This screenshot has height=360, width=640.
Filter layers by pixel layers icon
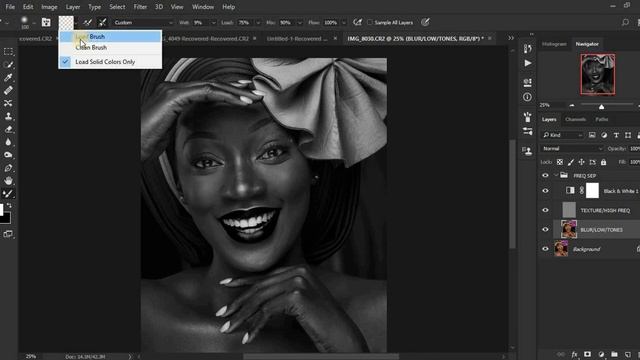(x=592, y=135)
